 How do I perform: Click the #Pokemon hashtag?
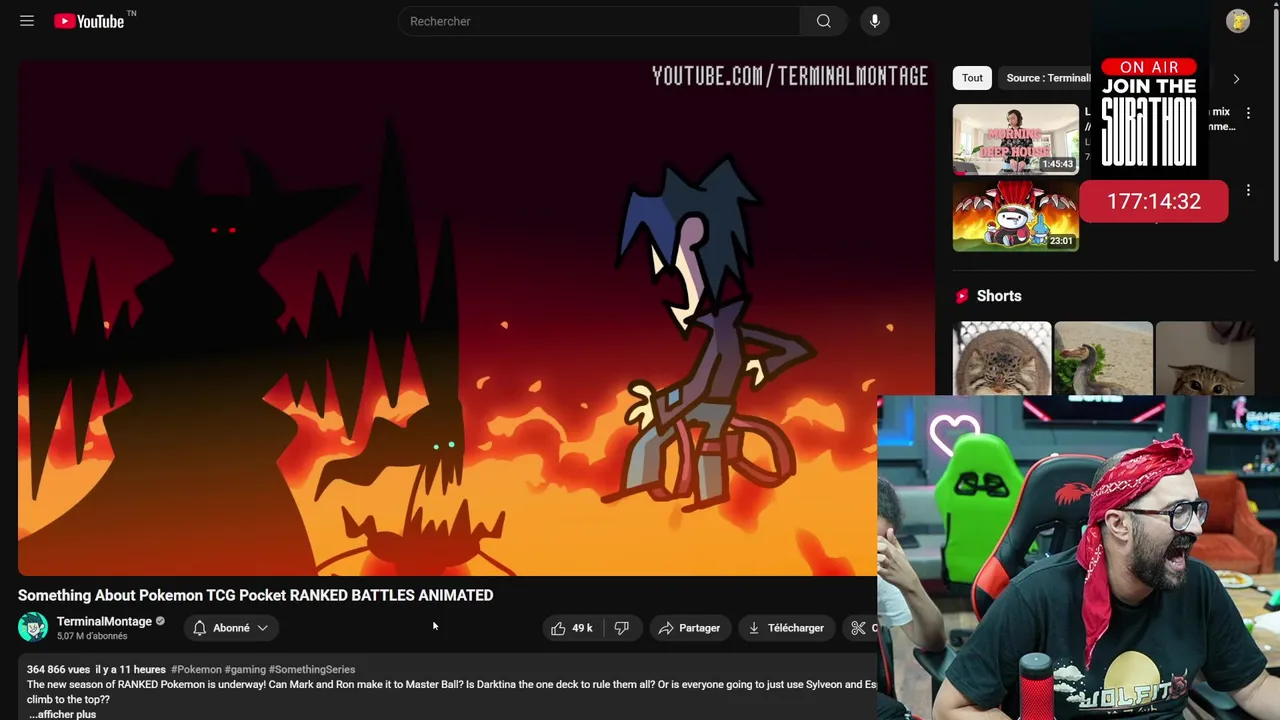click(196, 669)
